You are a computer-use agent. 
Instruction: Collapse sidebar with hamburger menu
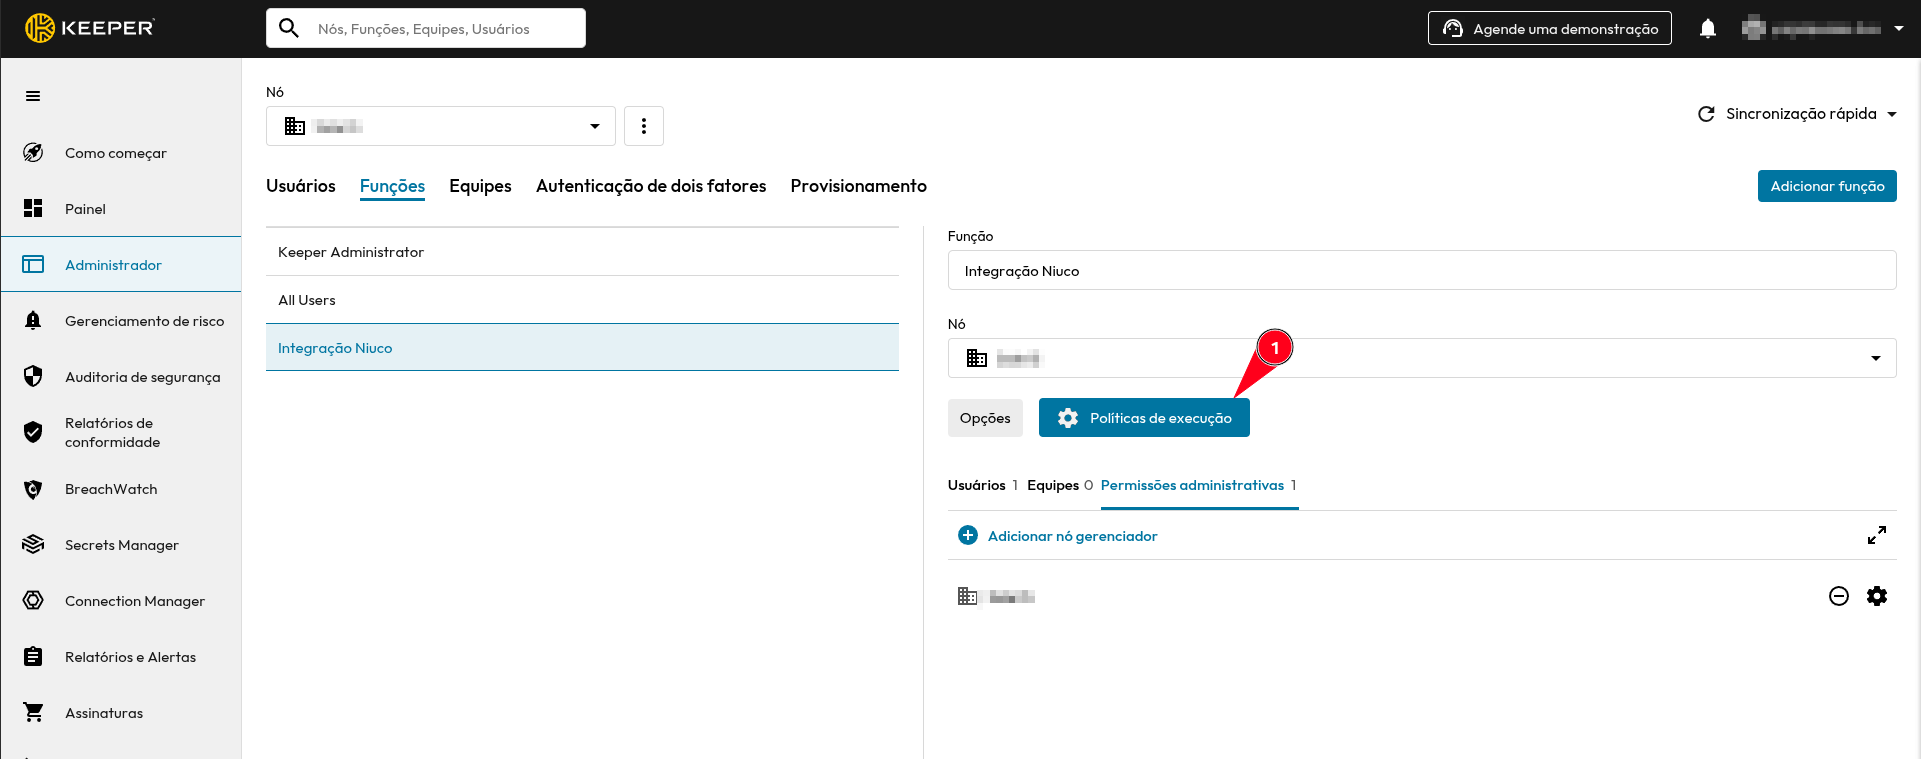coord(33,96)
